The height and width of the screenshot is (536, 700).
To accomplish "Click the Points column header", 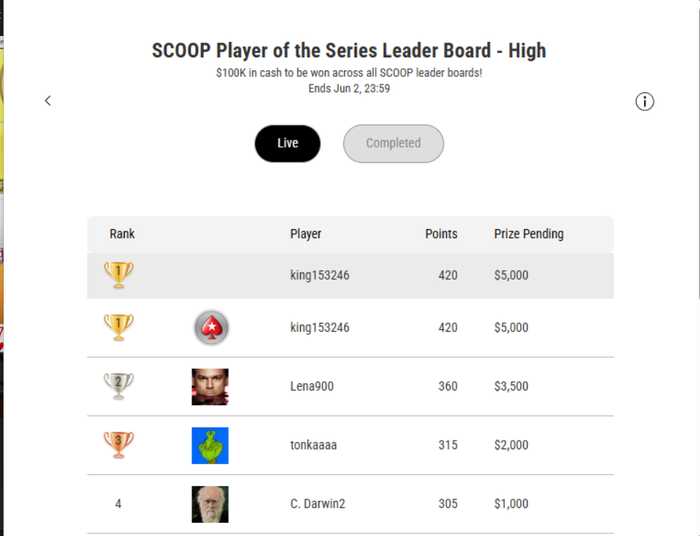I will pos(441,234).
